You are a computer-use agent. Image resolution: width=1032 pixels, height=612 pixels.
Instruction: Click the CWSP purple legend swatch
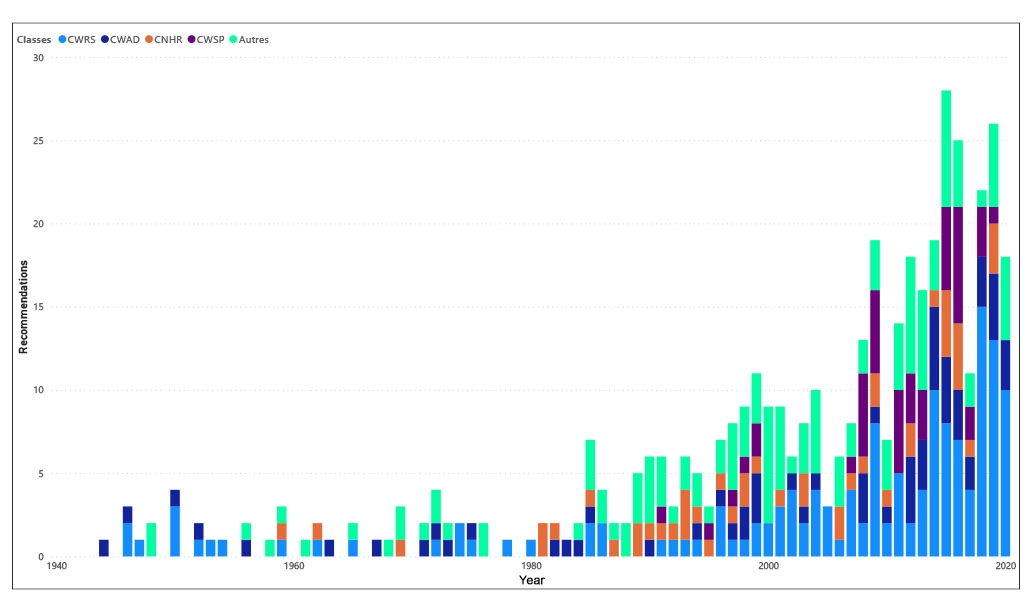192,39
